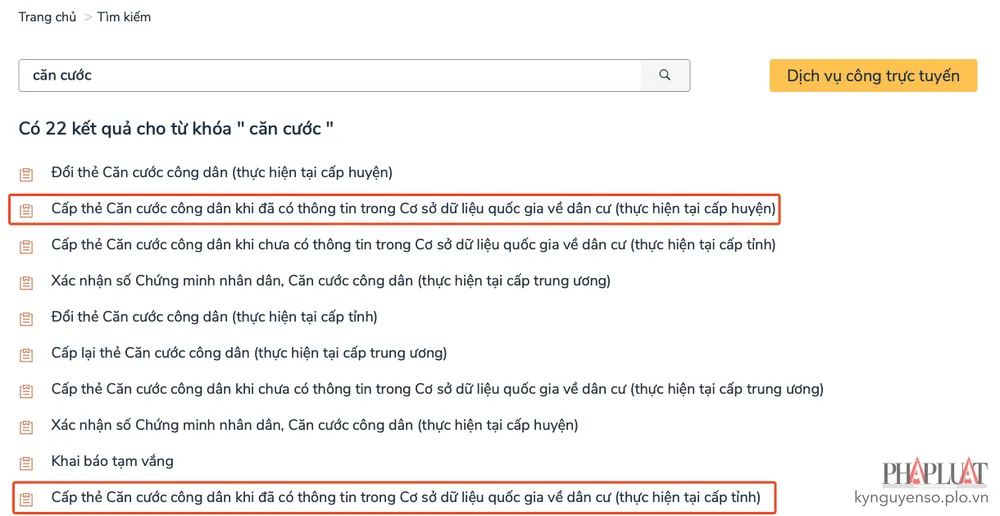Click document icon beside Cấp thẻ đã có thông tin cấp huyện
The height and width of the screenshot is (516, 1000).
pyautogui.click(x=26, y=210)
